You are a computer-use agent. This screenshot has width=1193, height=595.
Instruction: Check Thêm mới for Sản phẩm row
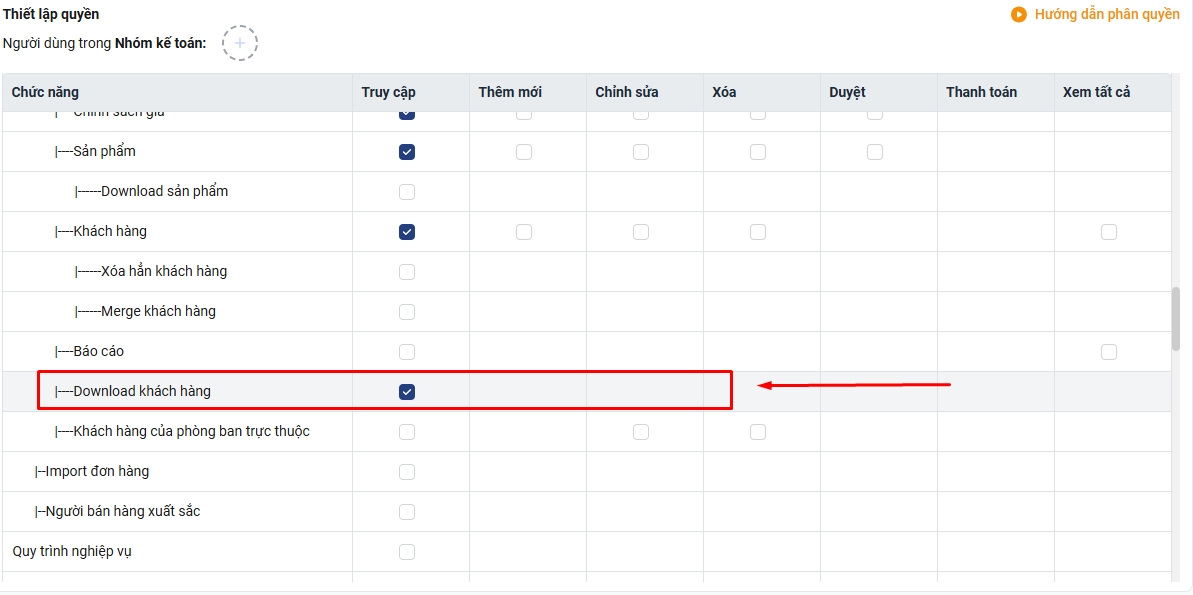click(524, 152)
